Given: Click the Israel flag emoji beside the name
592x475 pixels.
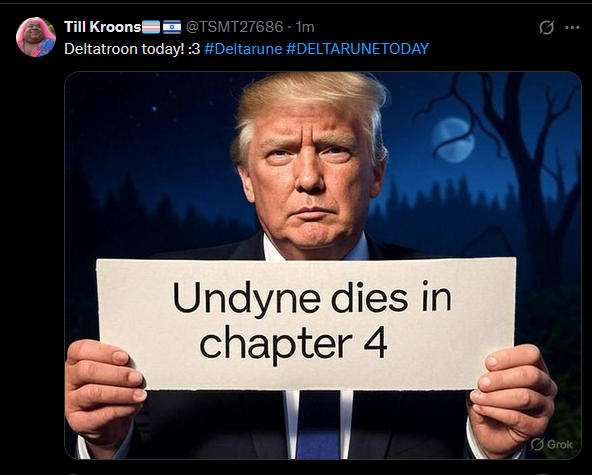Looking at the screenshot, I should tap(172, 27).
